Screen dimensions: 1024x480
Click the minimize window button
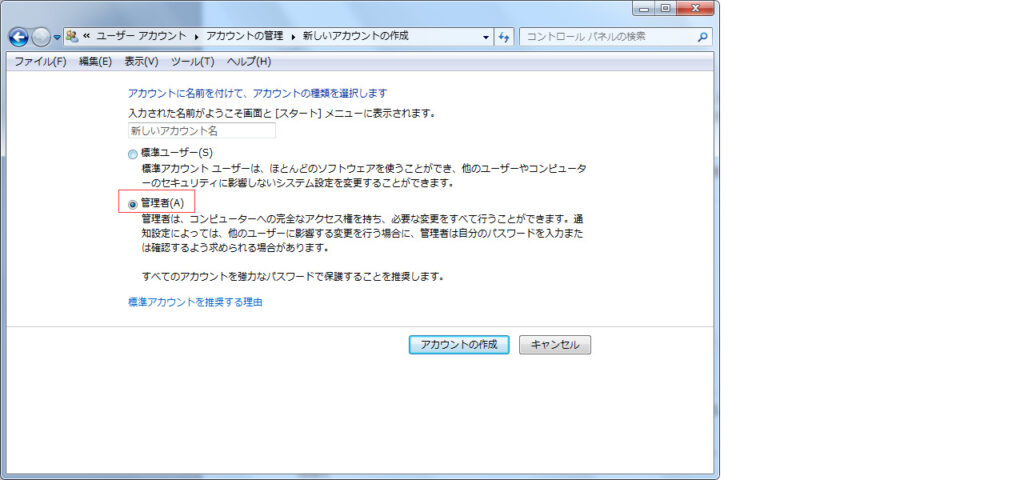point(643,8)
